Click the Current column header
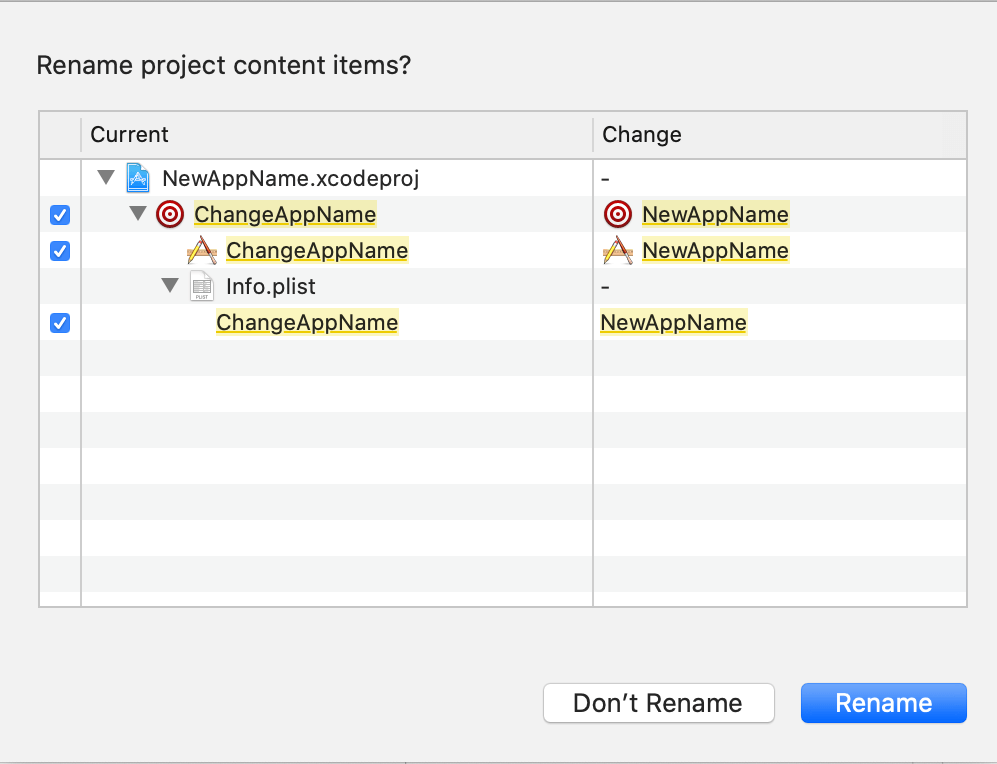Image resolution: width=997 pixels, height=764 pixels. pos(130,135)
